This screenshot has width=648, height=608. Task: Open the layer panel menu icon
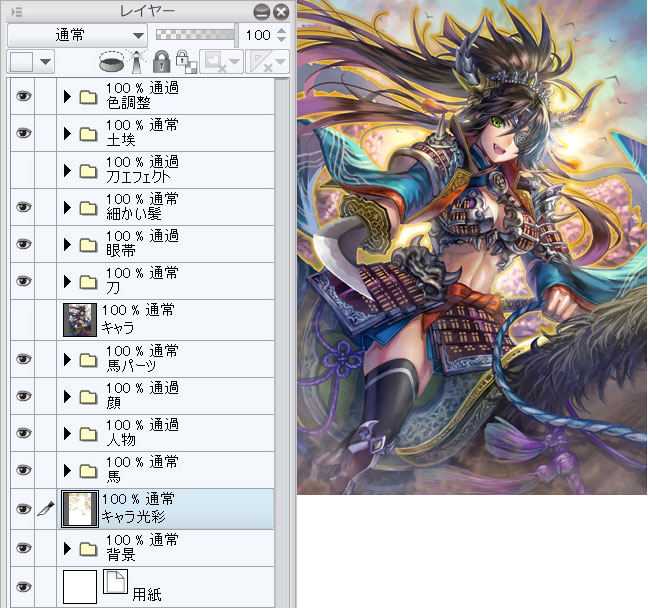click(17, 12)
